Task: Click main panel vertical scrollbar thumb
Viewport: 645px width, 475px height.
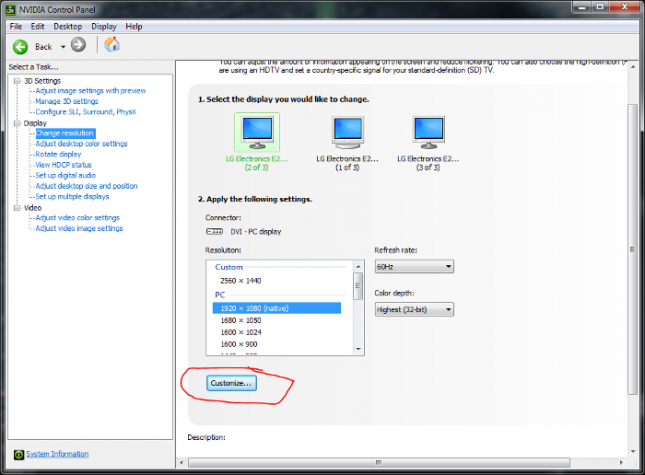Action: [x=633, y=249]
